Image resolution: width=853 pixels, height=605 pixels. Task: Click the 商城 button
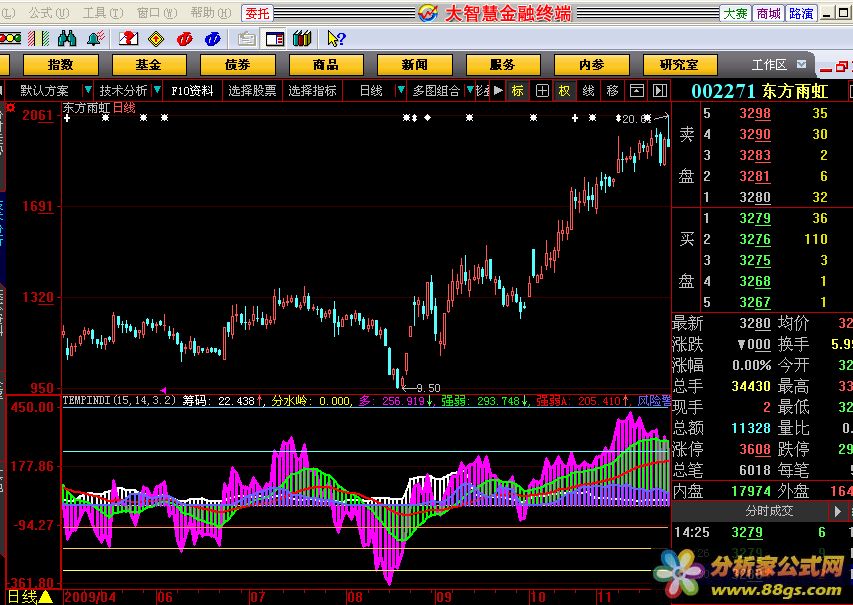tap(768, 13)
